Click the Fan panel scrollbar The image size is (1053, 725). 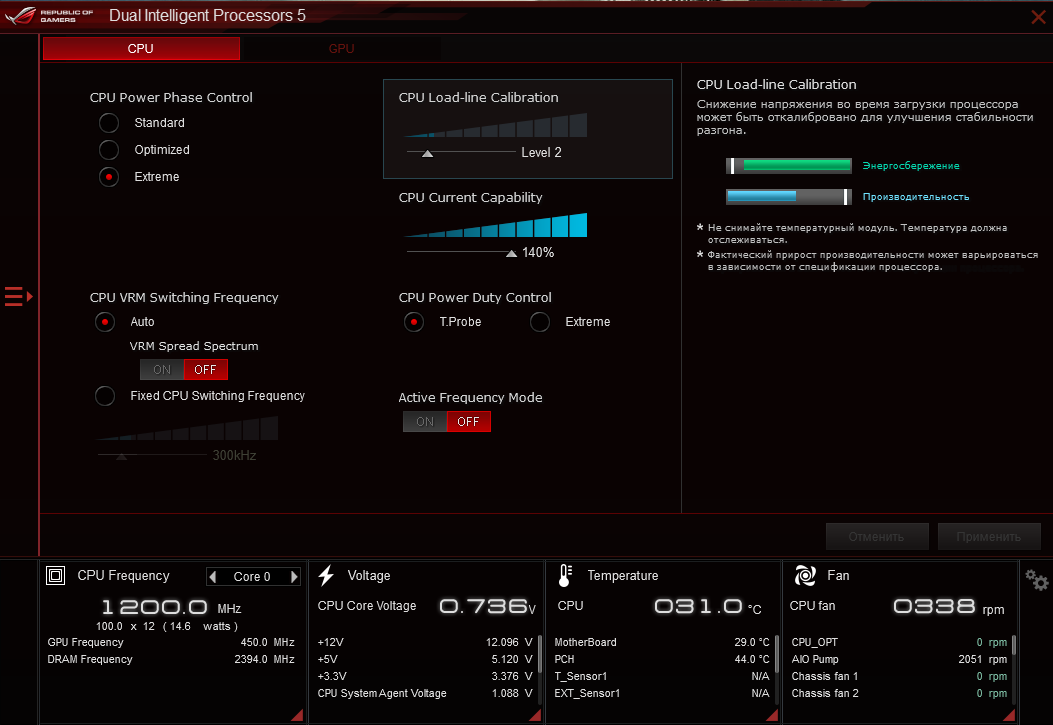click(x=1013, y=645)
